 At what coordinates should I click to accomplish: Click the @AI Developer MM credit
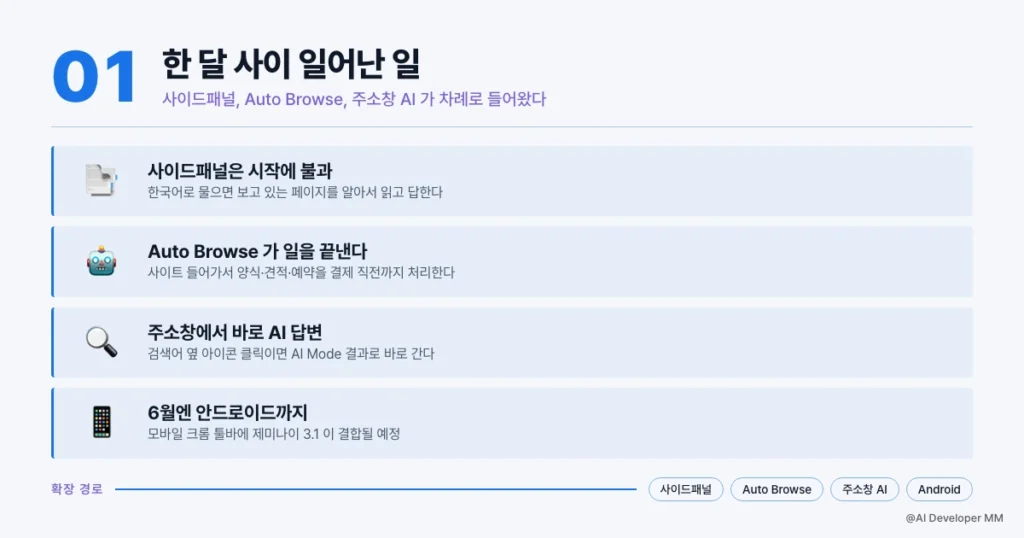click(x=954, y=518)
